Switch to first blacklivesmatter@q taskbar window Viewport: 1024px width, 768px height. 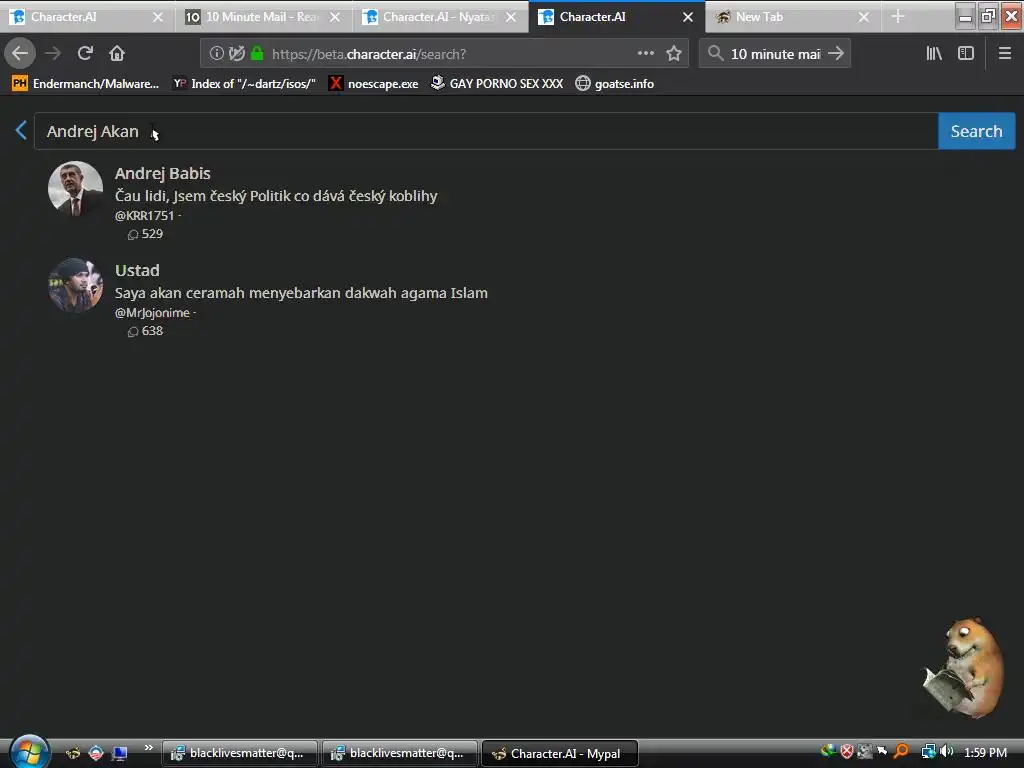click(x=240, y=753)
